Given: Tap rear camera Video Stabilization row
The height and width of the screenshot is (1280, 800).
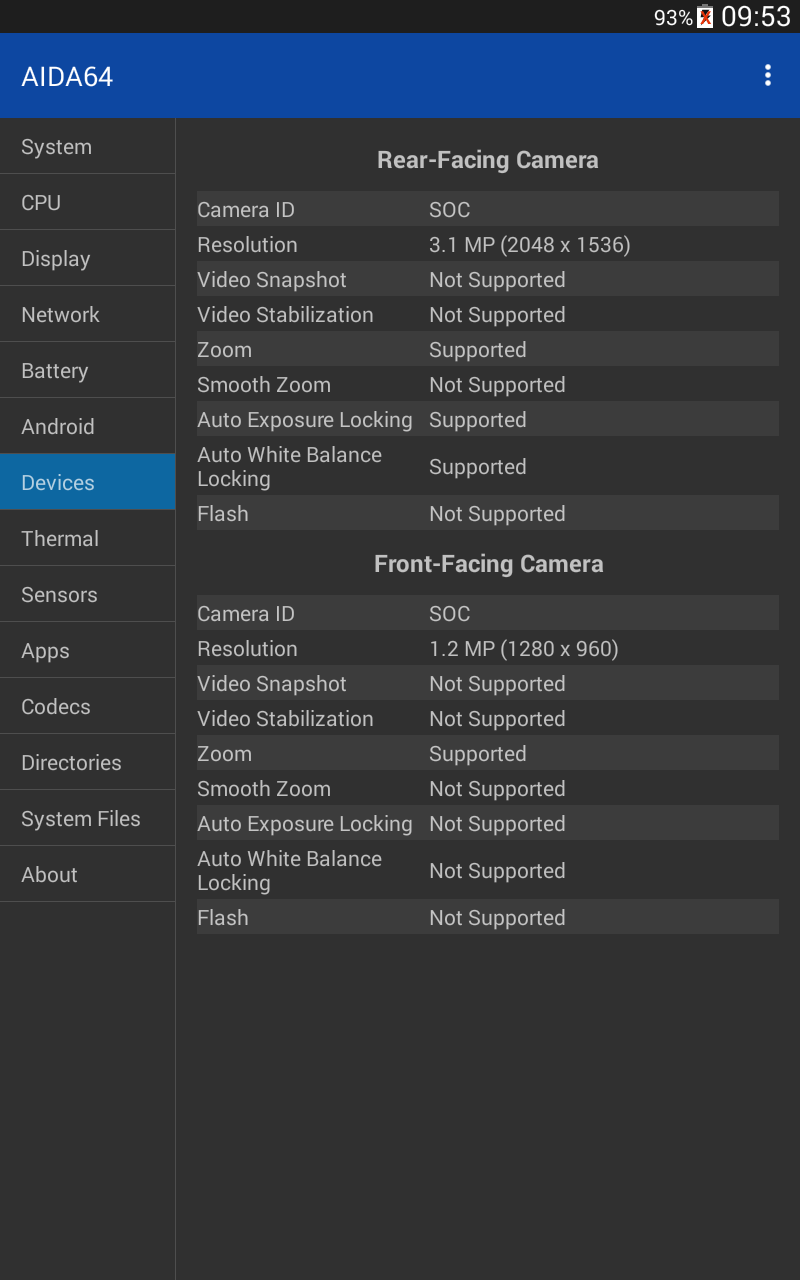Looking at the screenshot, I should (x=488, y=314).
